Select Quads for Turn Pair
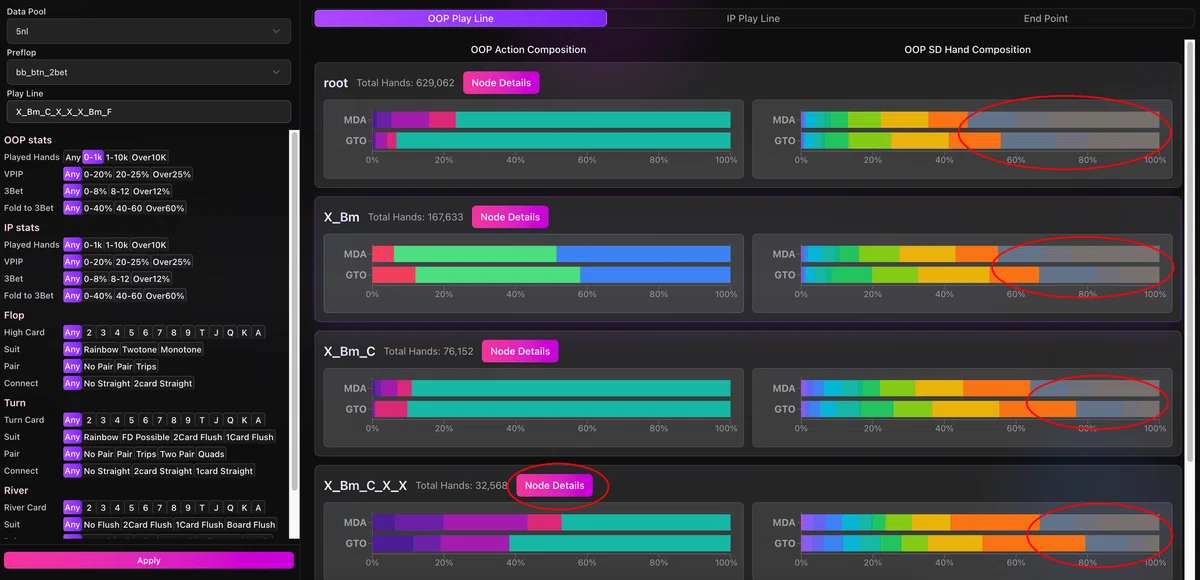Image resolution: width=1200 pixels, height=580 pixels. pyautogui.click(x=209, y=455)
